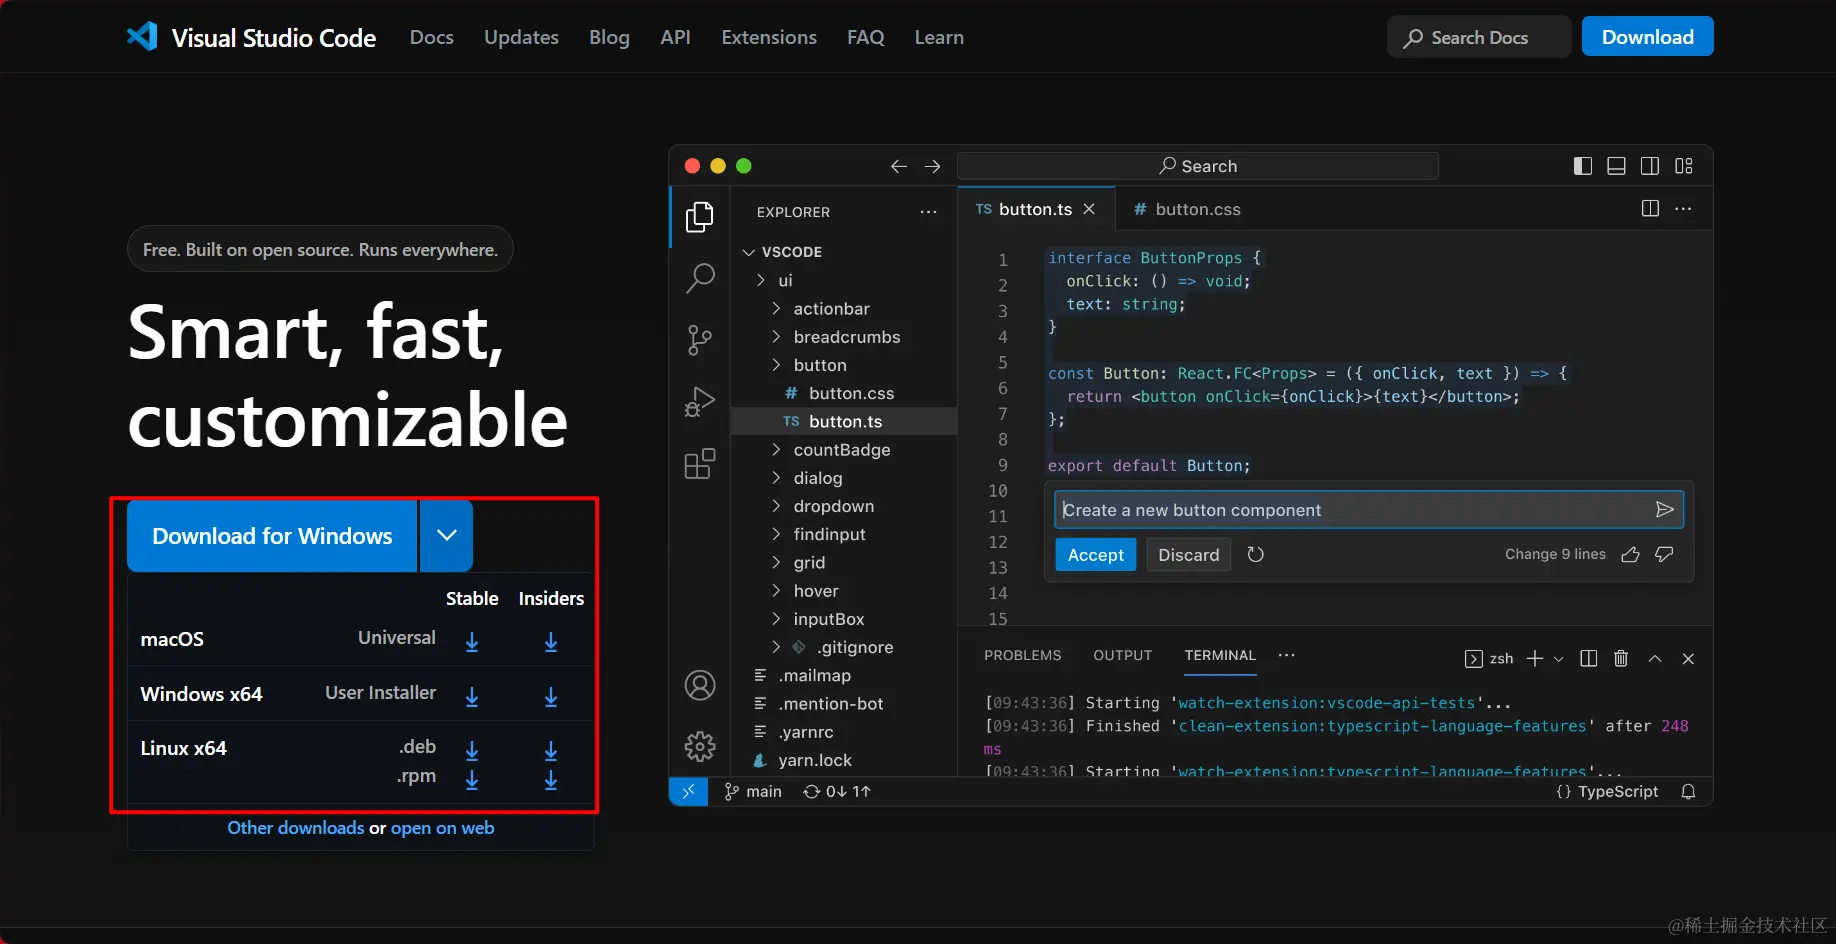Expand the dropdown folder

(822, 506)
